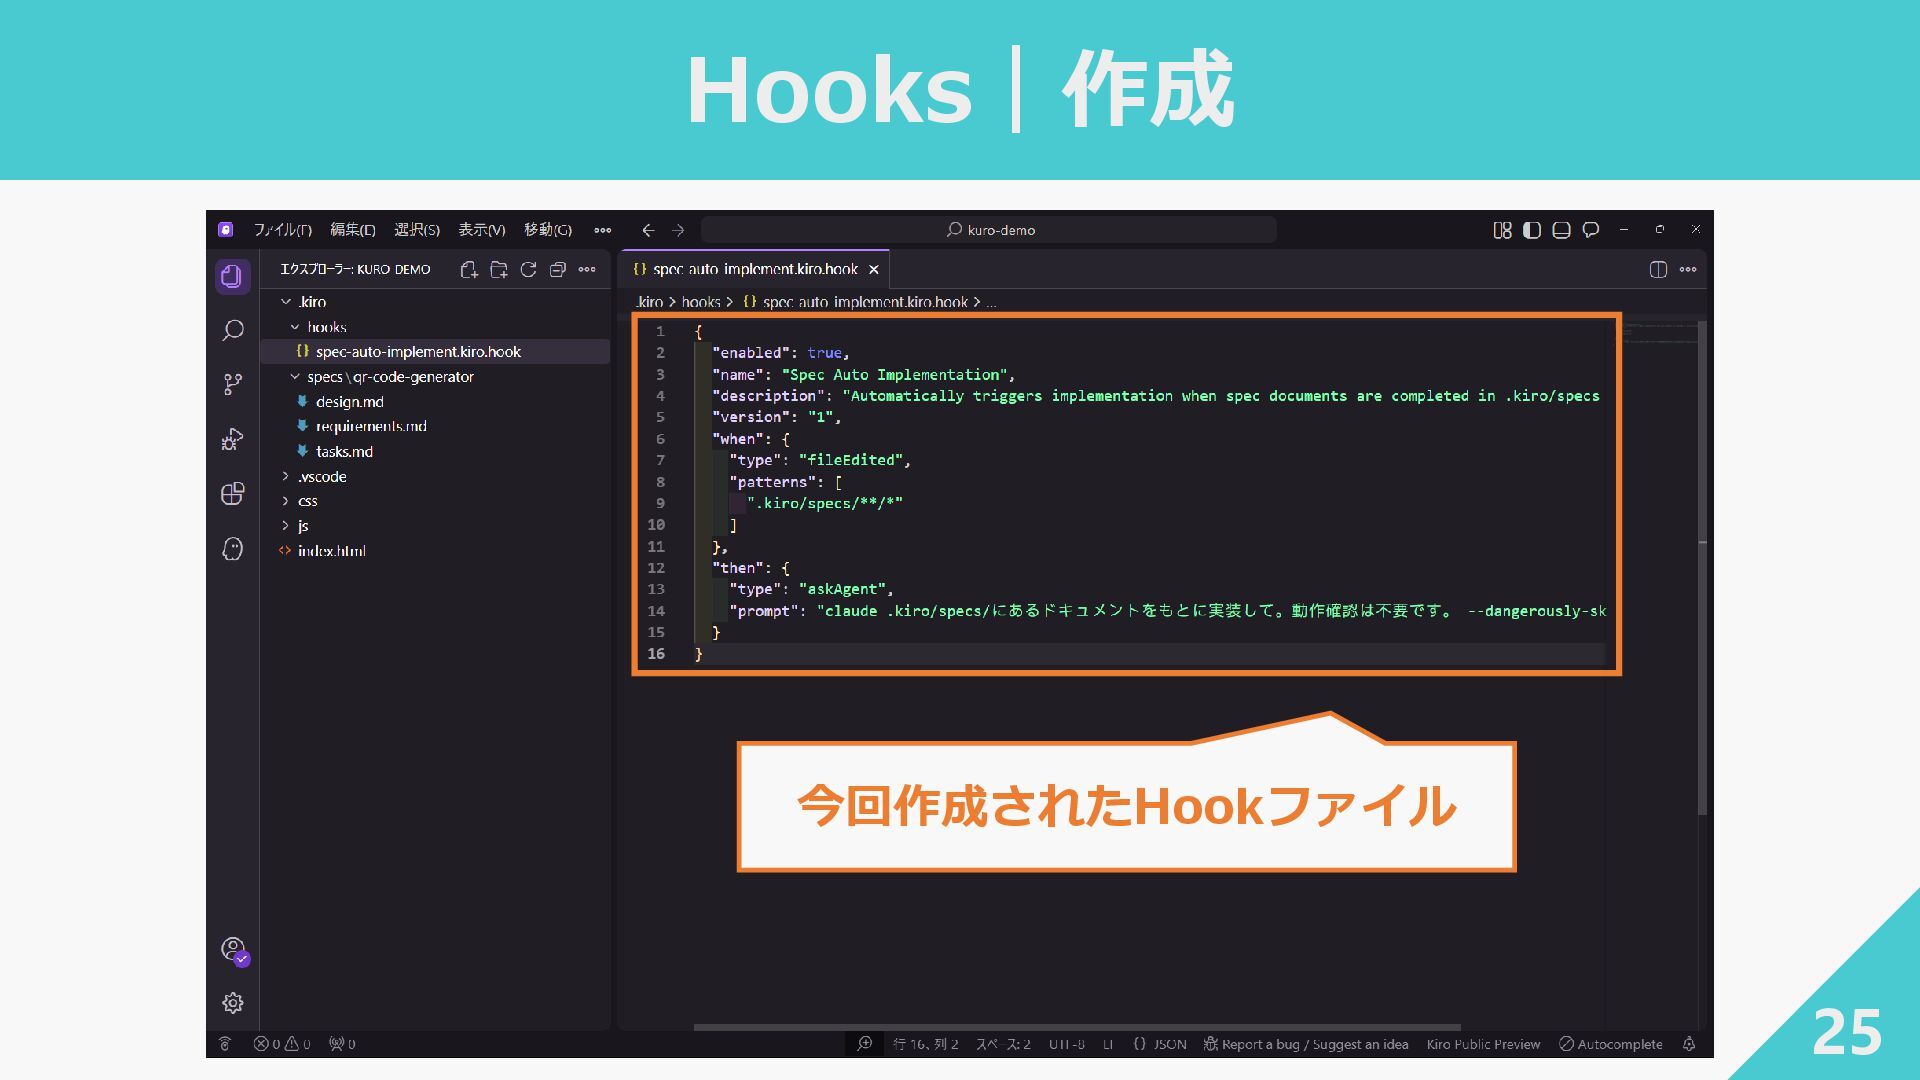Open the Kiro ghost panel icon
Viewport: 1920px width, 1080px height.
tap(232, 549)
